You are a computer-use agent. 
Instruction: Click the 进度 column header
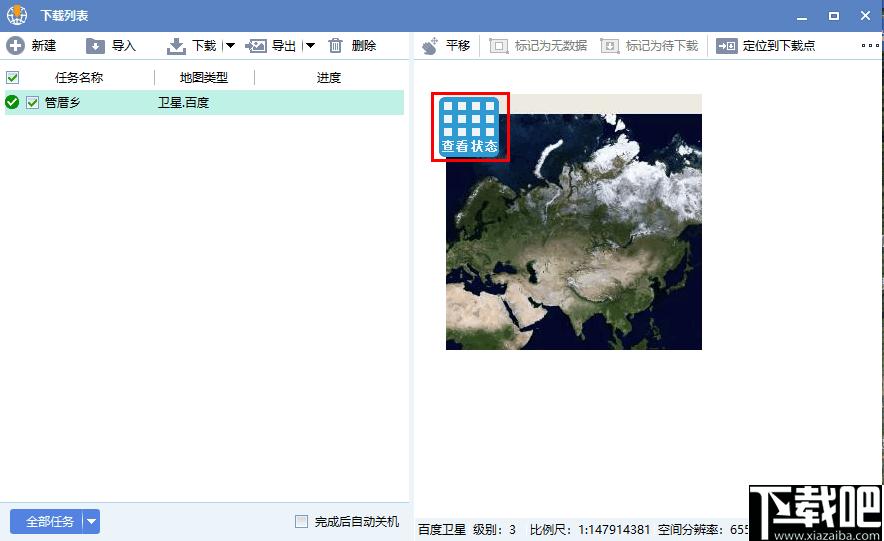pyautogui.click(x=329, y=78)
